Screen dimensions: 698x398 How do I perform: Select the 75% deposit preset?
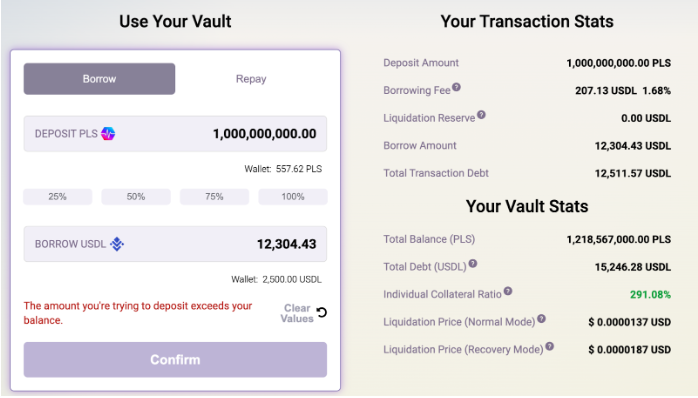214,197
